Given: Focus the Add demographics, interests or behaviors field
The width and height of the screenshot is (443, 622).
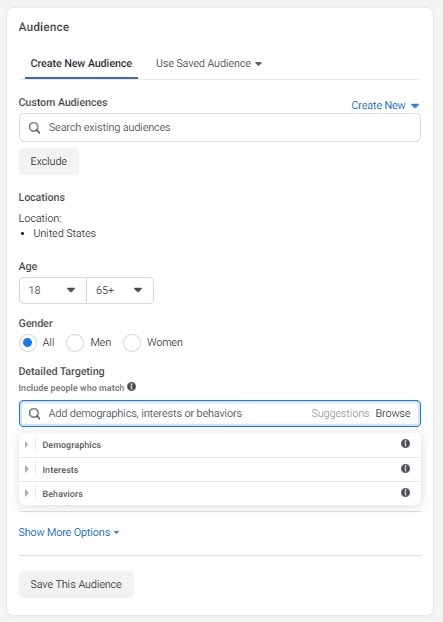Looking at the screenshot, I should (x=220, y=414).
